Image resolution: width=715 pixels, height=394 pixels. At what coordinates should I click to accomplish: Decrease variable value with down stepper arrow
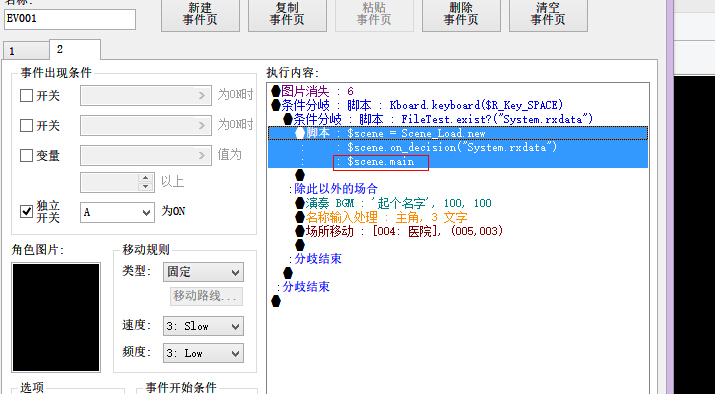click(145, 187)
